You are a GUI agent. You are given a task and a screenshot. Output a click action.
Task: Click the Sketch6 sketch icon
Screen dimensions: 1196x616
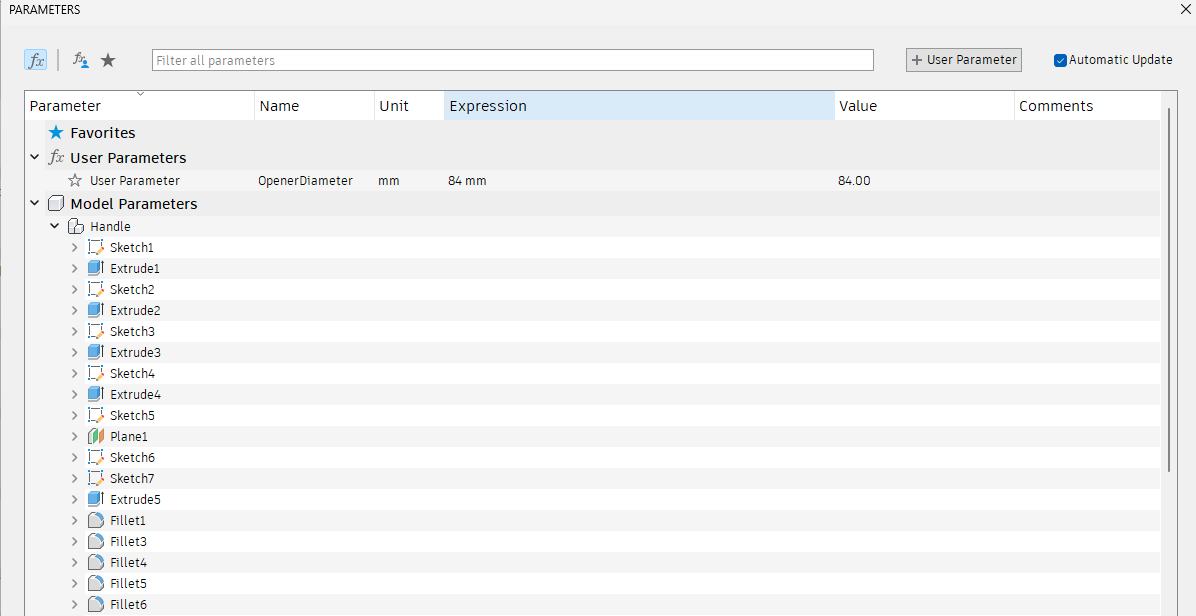(95, 457)
